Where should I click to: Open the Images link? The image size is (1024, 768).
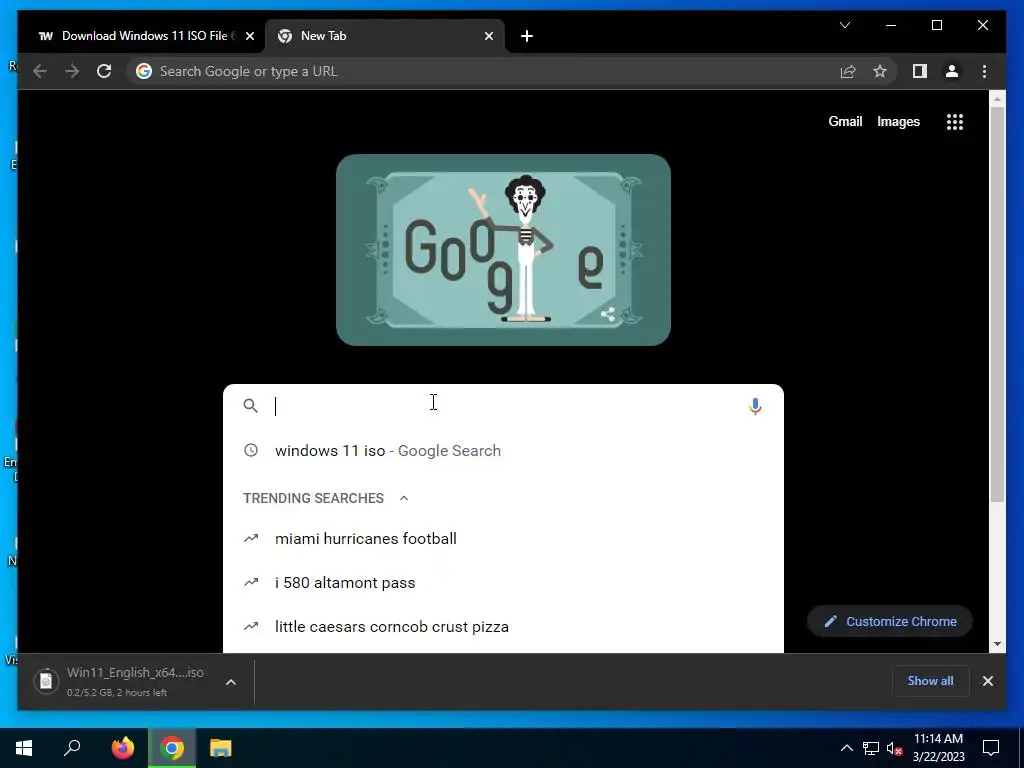pos(898,121)
